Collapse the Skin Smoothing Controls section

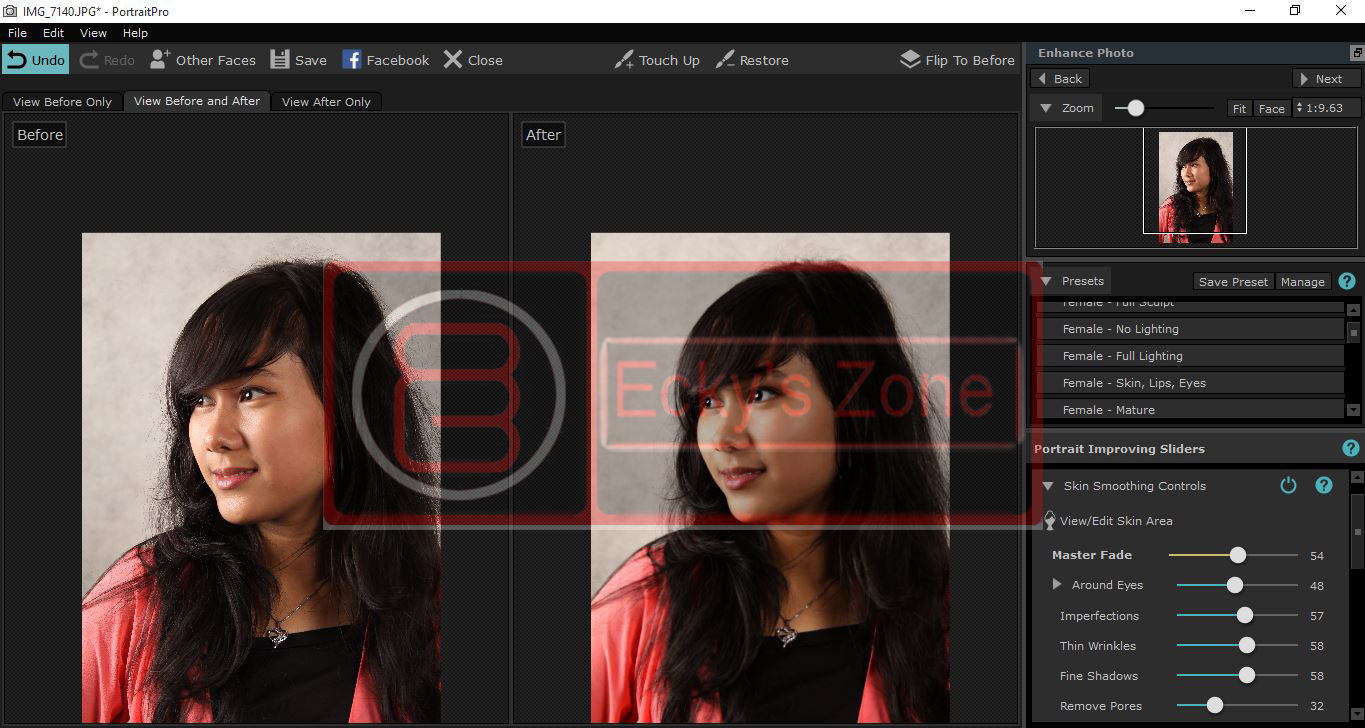click(1048, 486)
